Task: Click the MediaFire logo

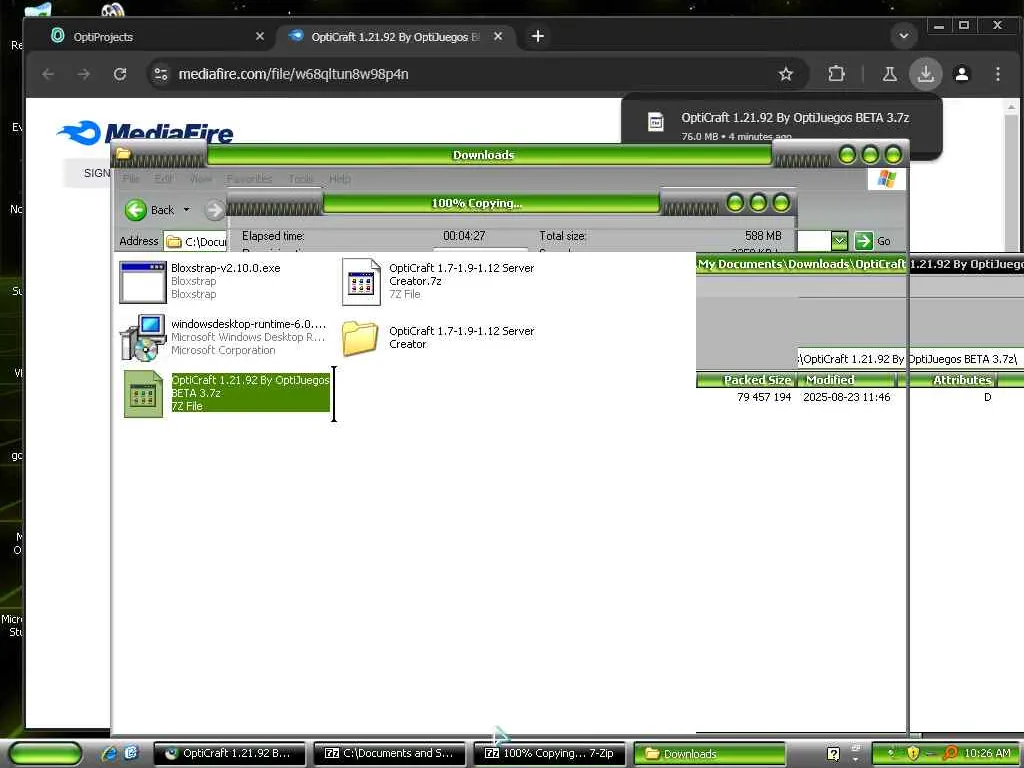Action: click(x=145, y=133)
